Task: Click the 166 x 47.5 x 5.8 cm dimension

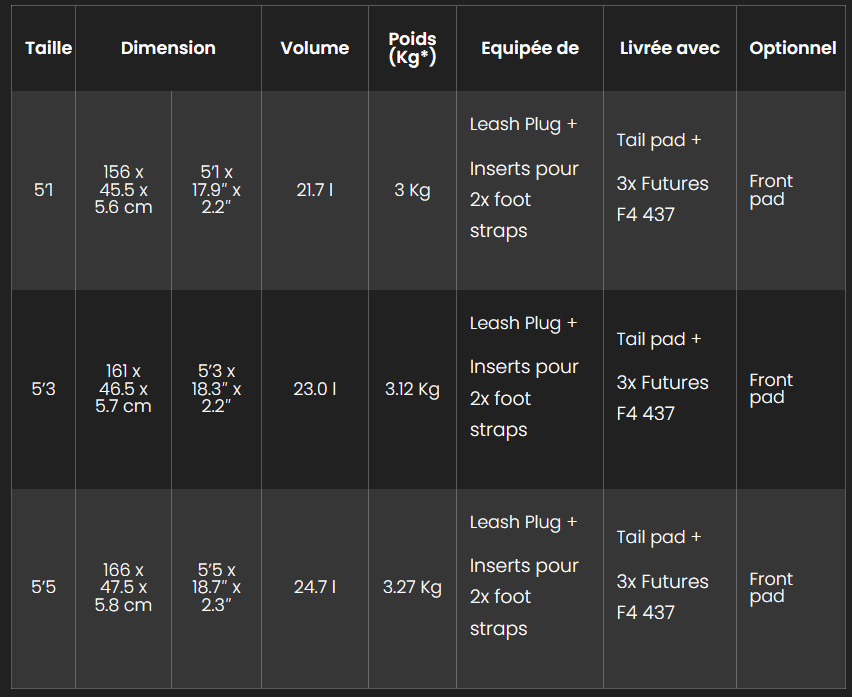Action: [x=123, y=587]
